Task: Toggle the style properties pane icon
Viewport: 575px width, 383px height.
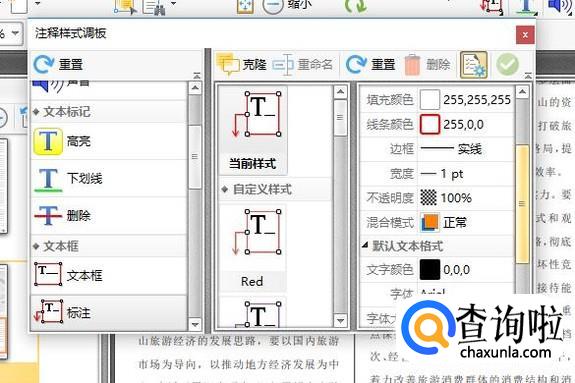Action: click(x=473, y=65)
